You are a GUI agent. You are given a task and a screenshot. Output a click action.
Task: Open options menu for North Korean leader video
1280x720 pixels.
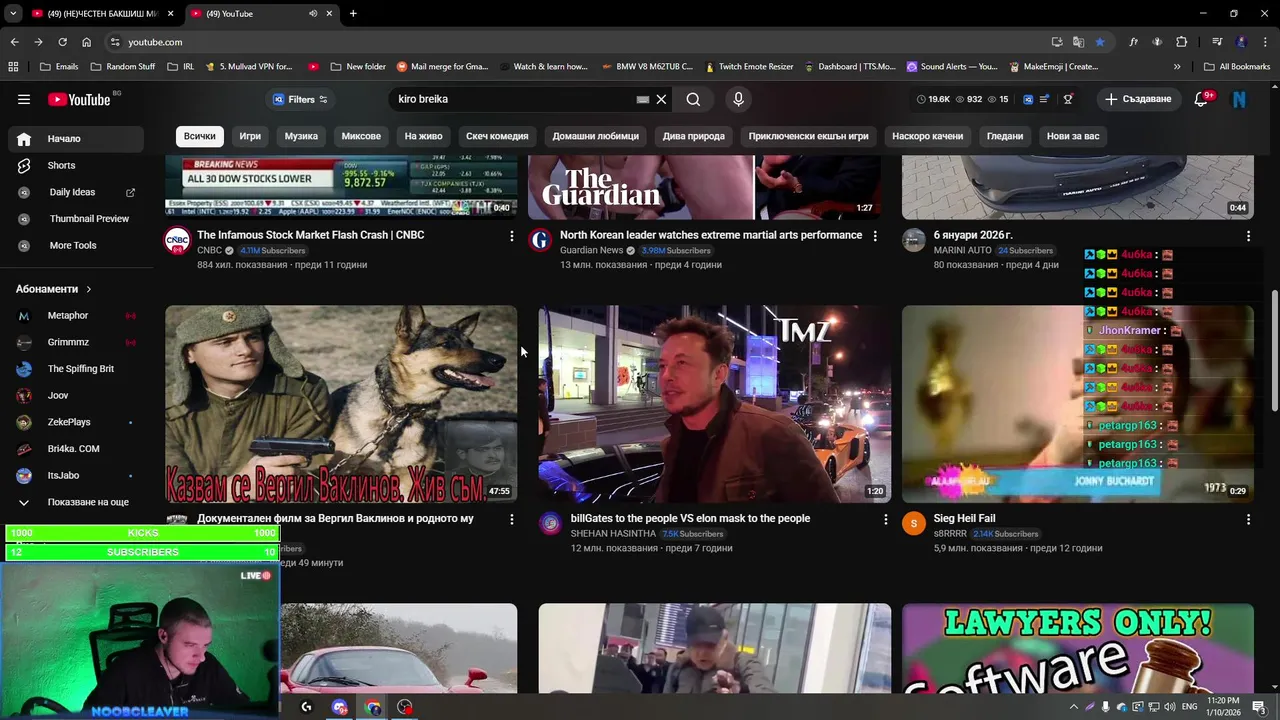click(x=875, y=236)
